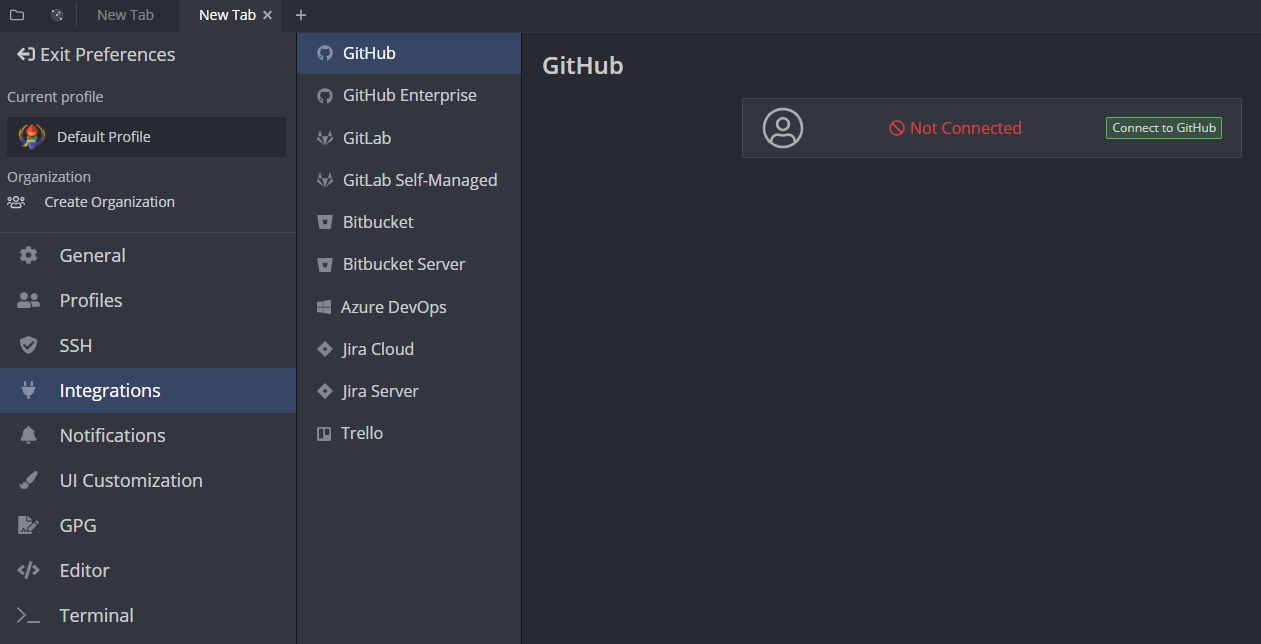Click the Notifications bell icon
The image size is (1261, 644).
pyautogui.click(x=29, y=435)
